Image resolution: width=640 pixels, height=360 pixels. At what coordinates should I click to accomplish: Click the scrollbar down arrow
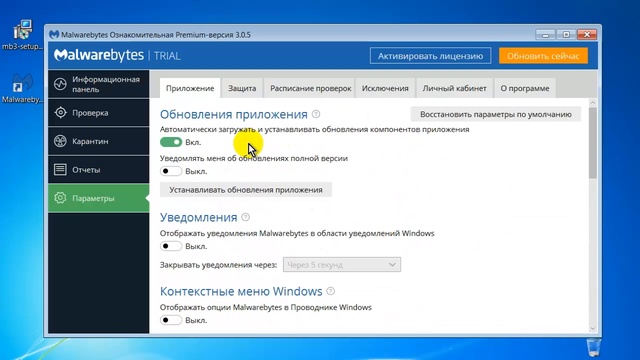[593, 328]
